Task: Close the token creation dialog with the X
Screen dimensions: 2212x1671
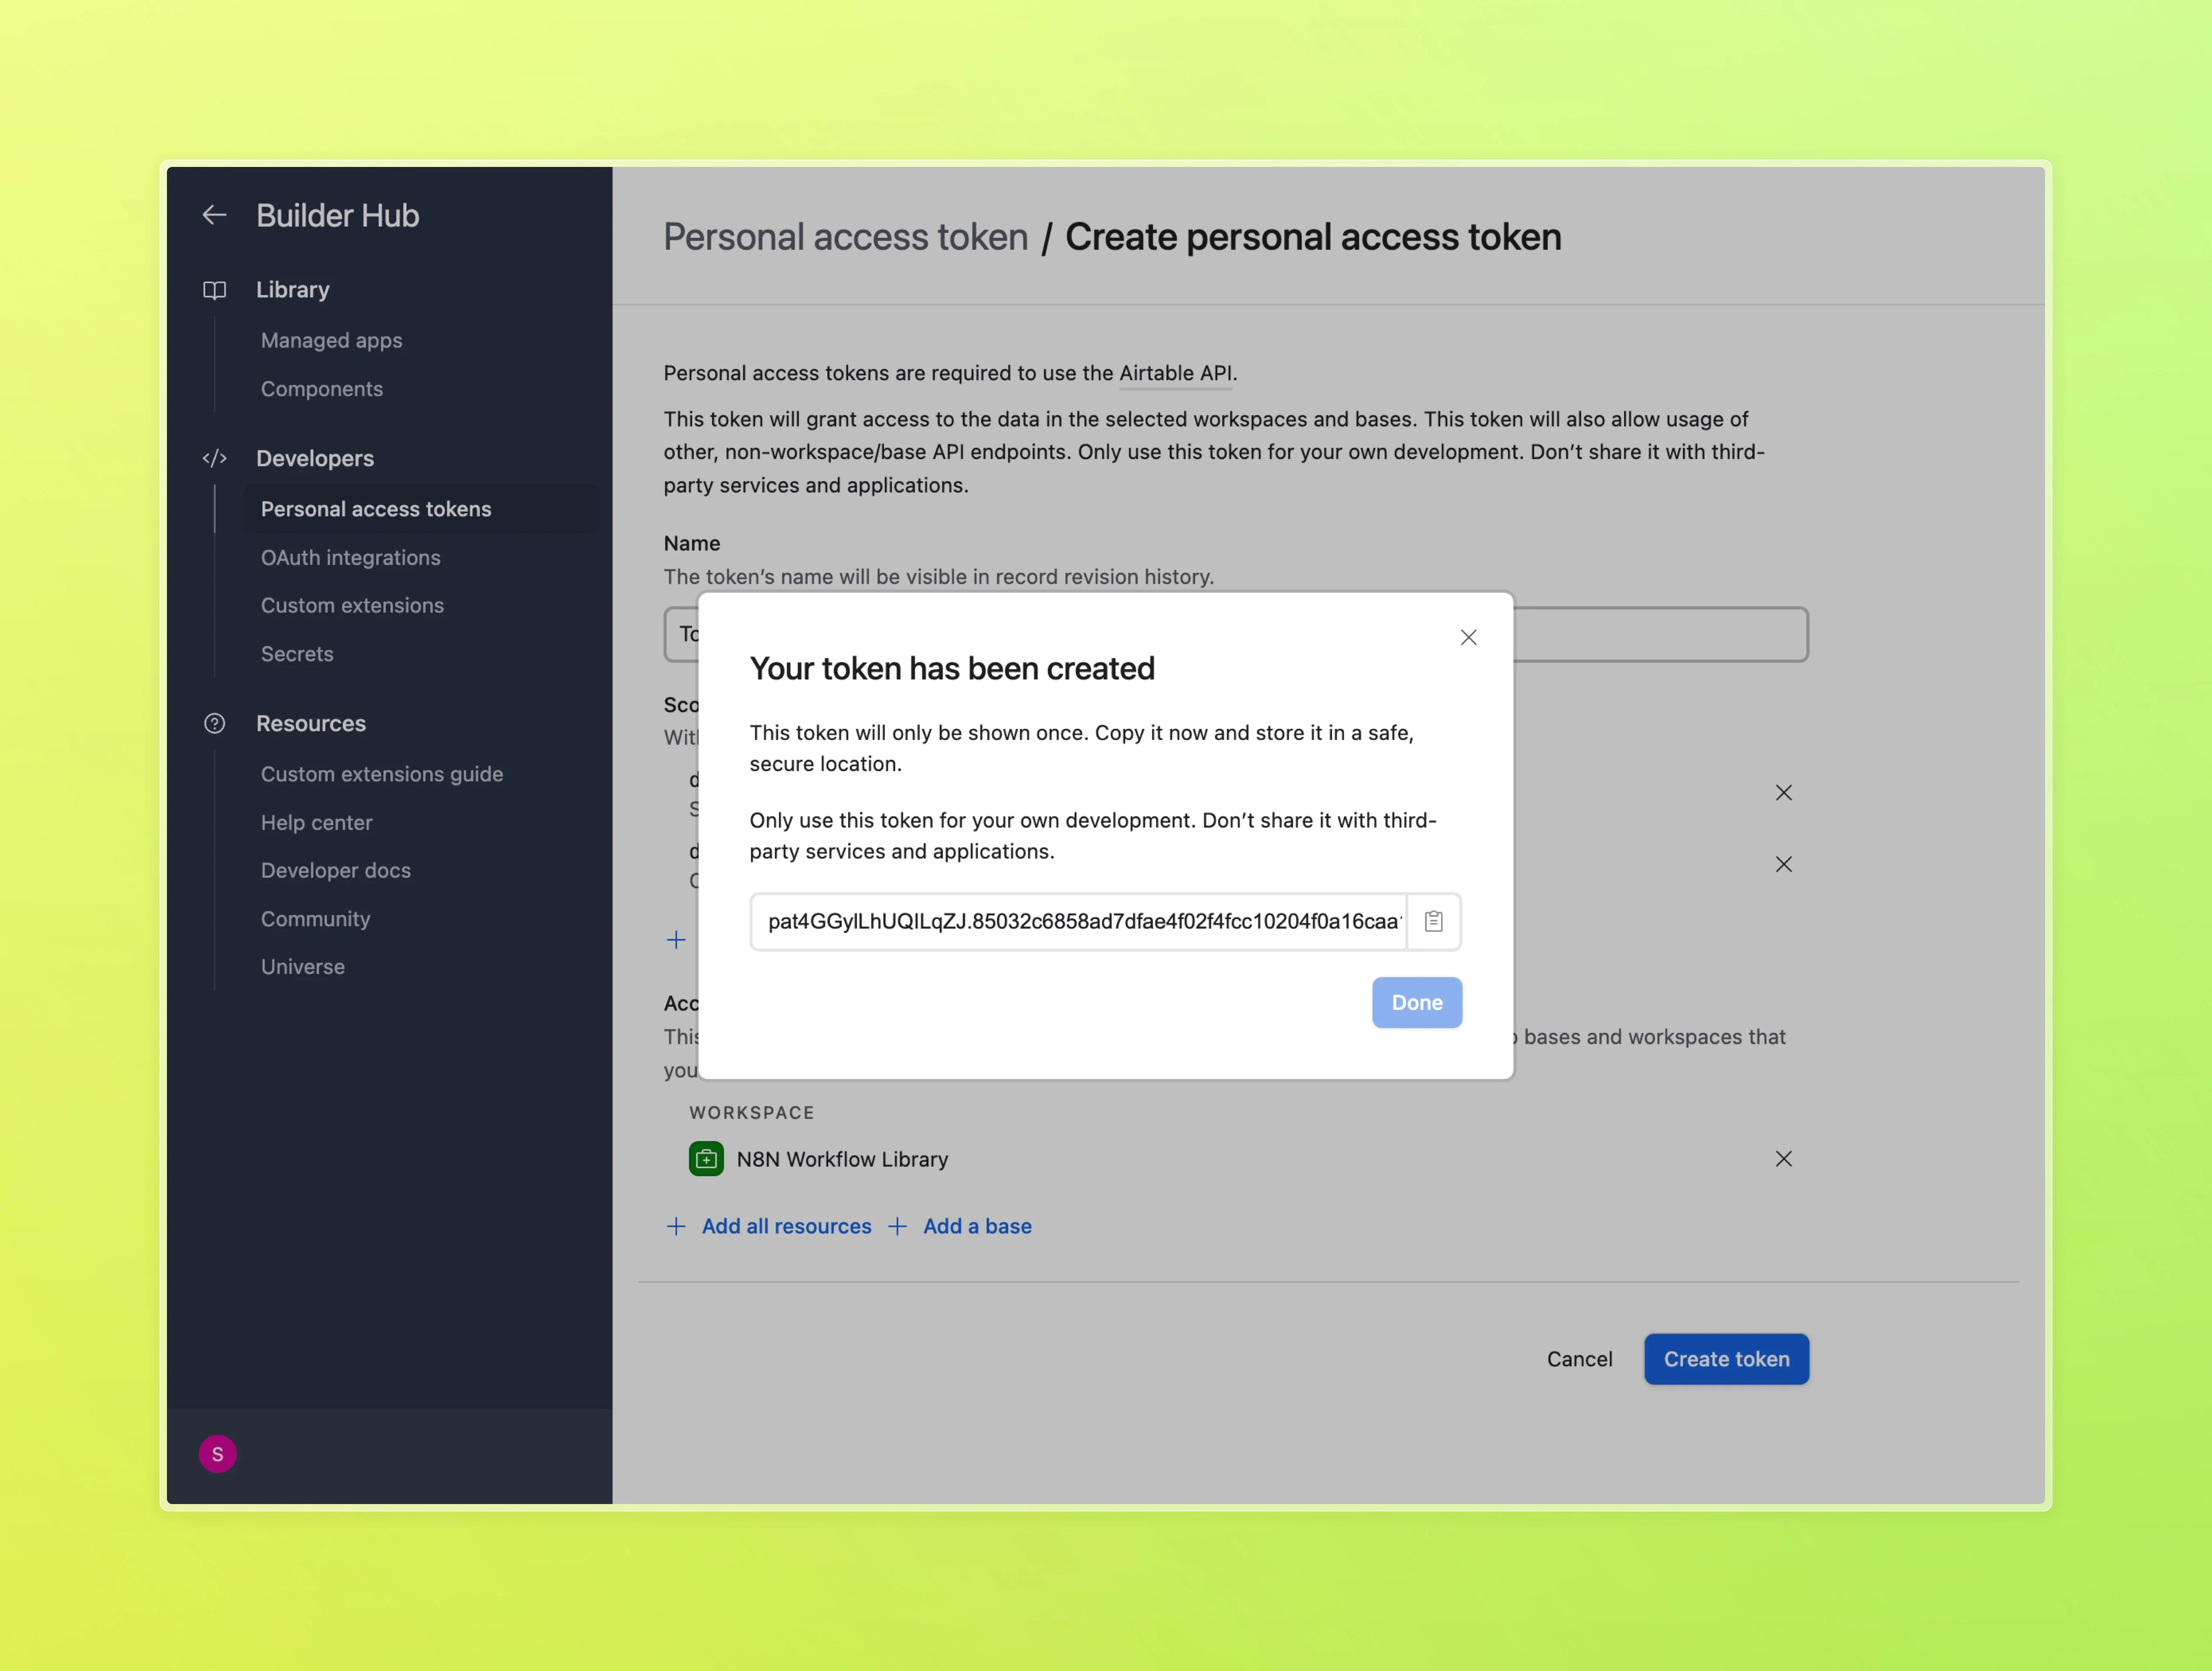Action: click(x=1468, y=637)
